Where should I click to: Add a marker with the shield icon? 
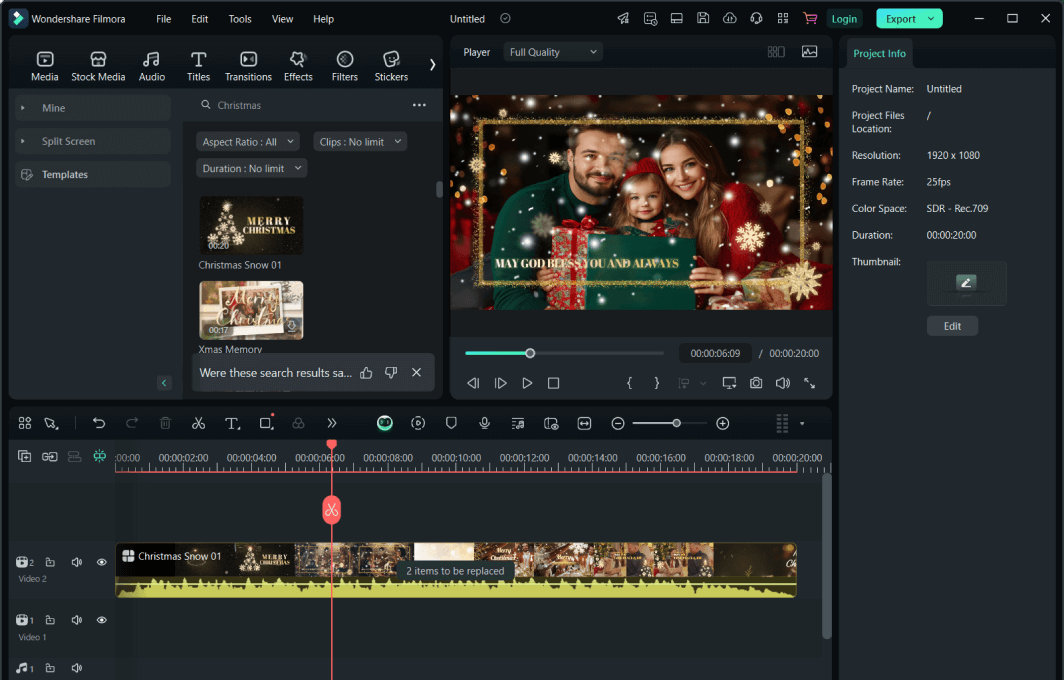pyautogui.click(x=451, y=423)
